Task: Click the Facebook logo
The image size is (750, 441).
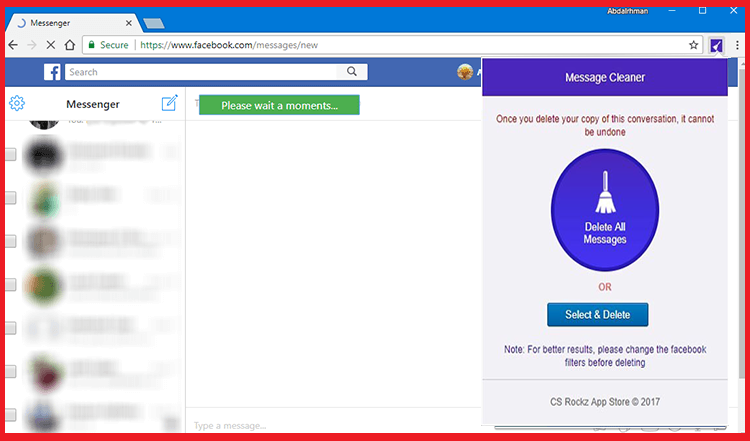Action: pyautogui.click(x=52, y=72)
